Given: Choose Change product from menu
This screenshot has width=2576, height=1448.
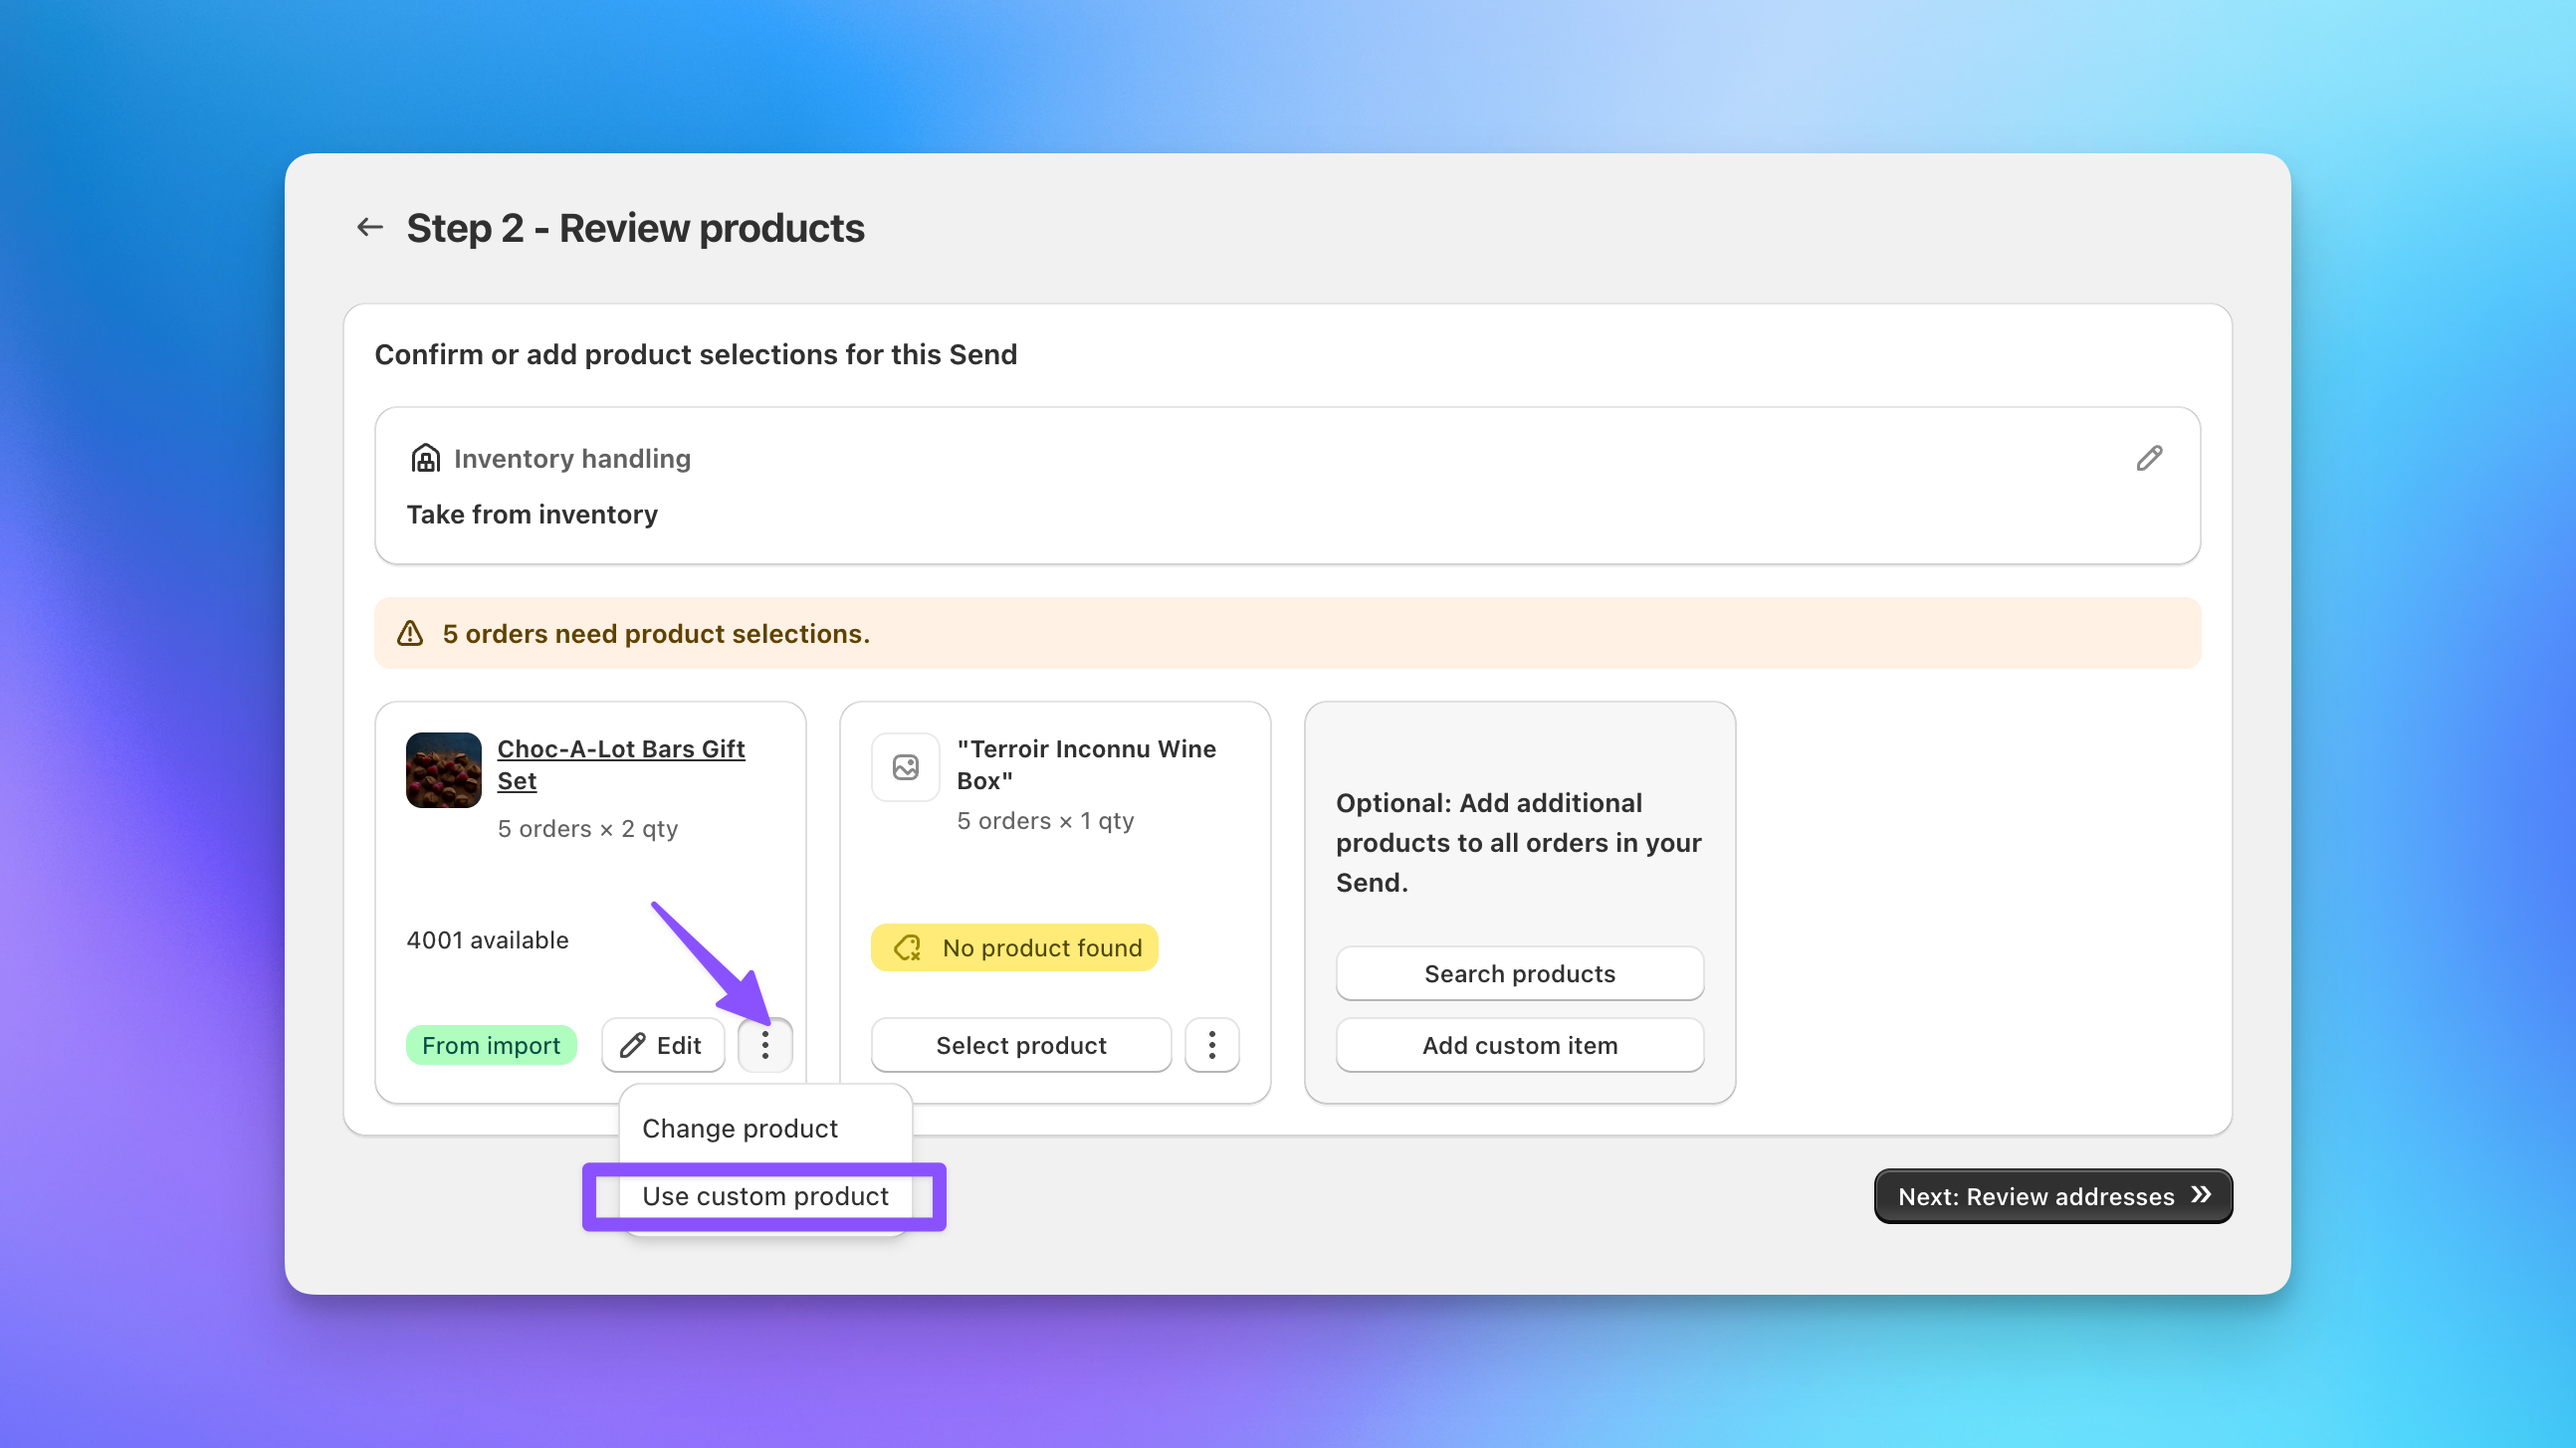Looking at the screenshot, I should [740, 1128].
